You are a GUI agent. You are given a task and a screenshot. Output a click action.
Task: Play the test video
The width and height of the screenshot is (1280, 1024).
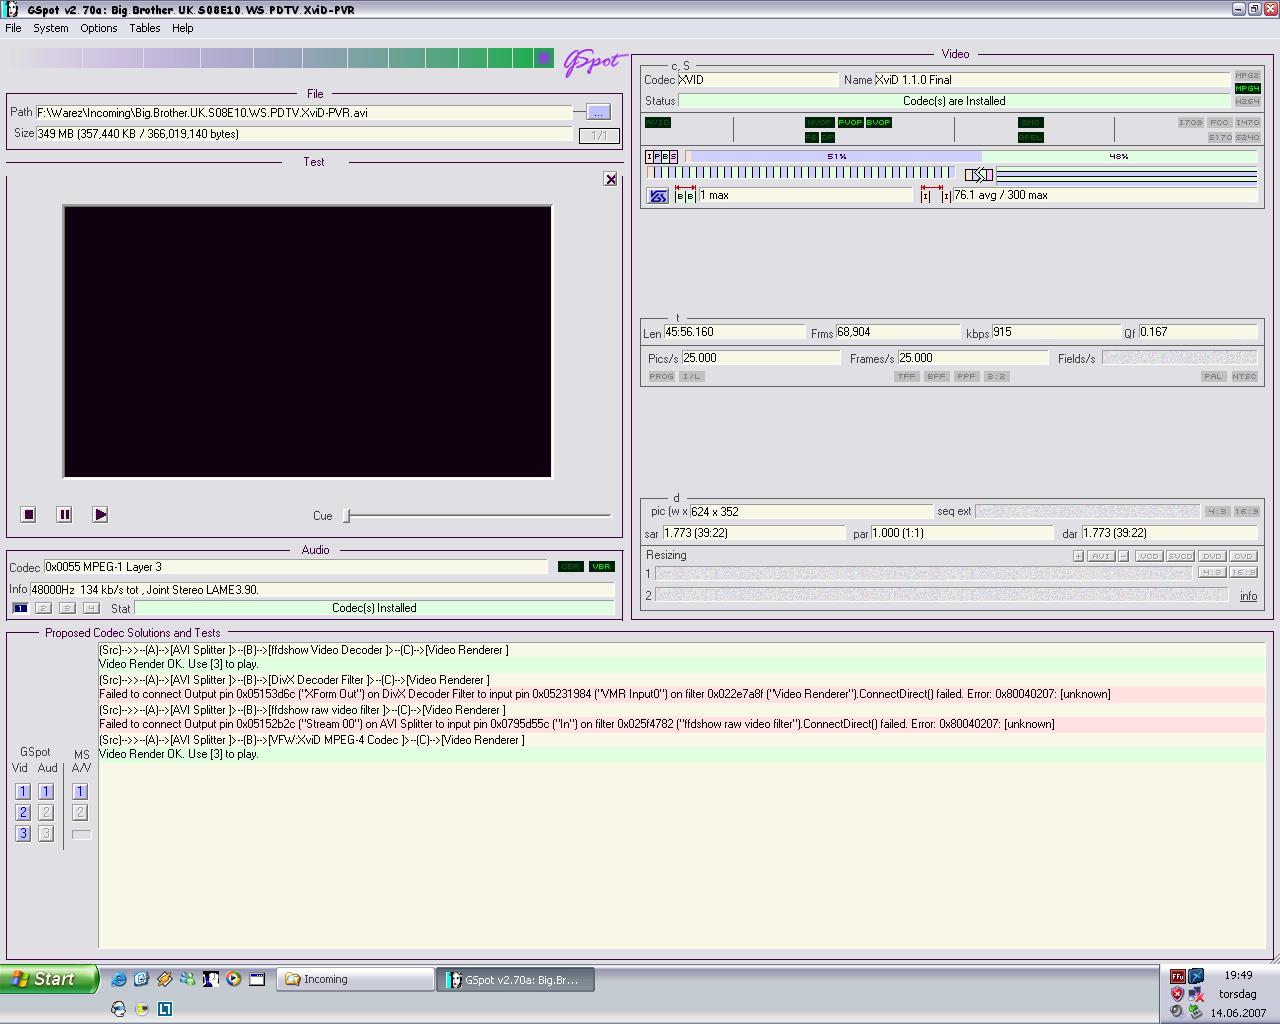[100, 514]
